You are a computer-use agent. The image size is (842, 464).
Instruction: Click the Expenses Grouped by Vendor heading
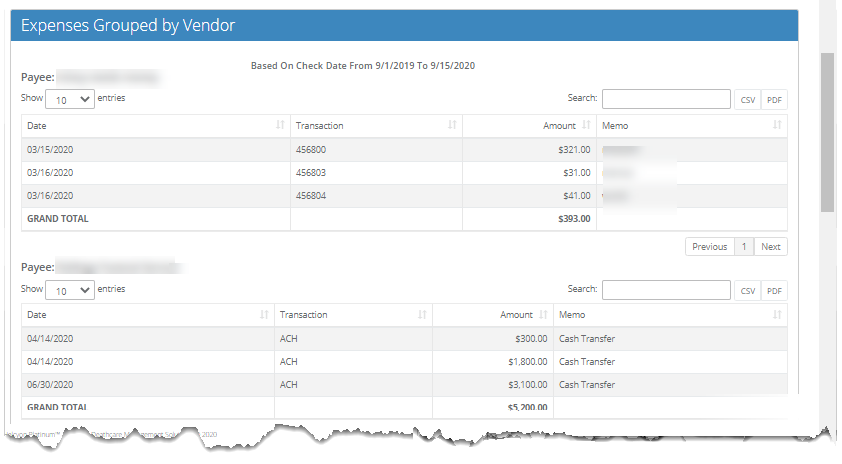pyautogui.click(x=128, y=25)
